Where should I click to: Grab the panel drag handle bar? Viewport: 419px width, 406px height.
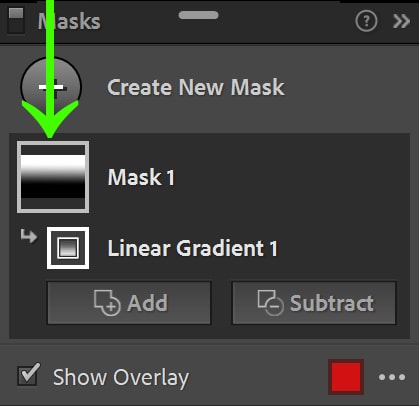click(198, 15)
